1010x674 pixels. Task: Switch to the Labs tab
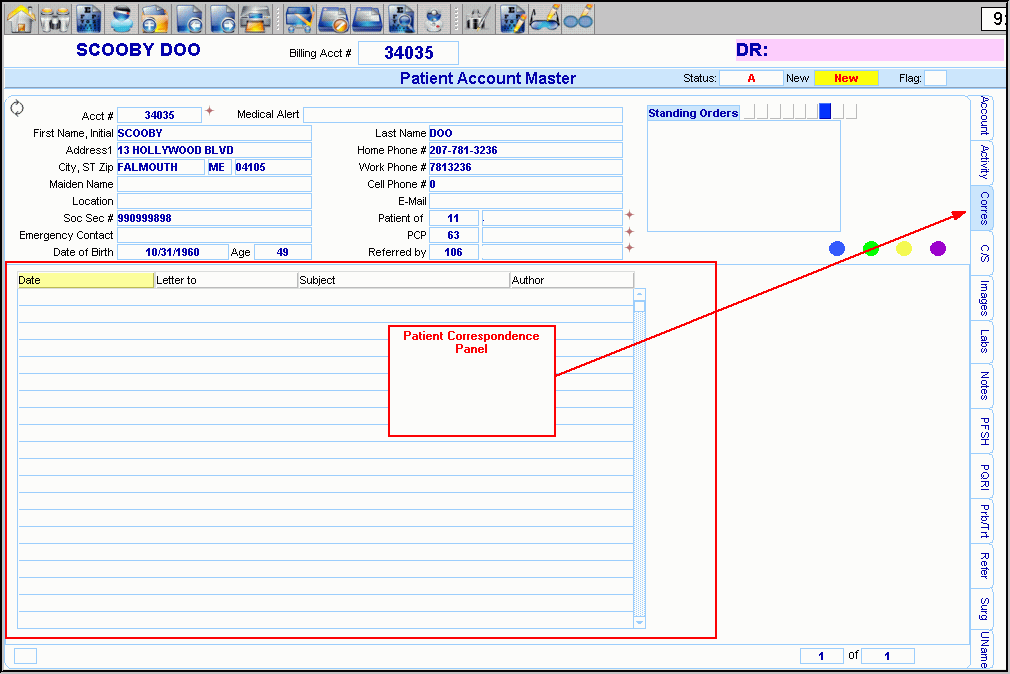(984, 341)
